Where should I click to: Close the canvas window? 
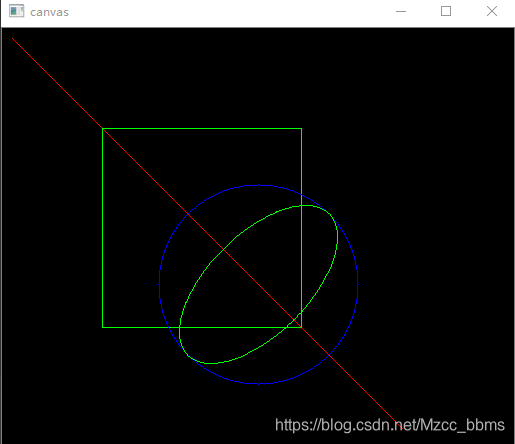pos(492,11)
